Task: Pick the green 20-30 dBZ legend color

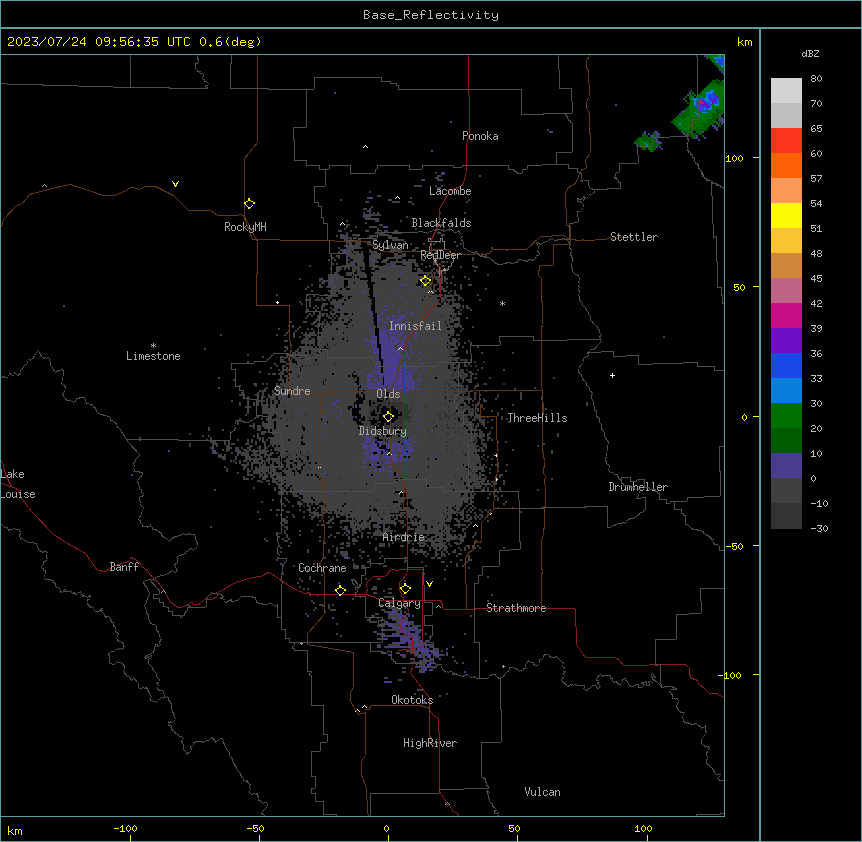Action: coord(786,416)
